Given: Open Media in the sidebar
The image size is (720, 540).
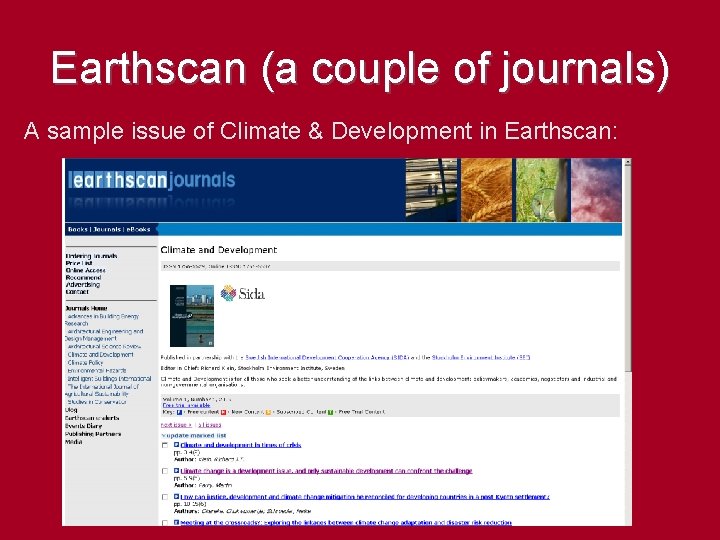Looking at the screenshot, I should (x=73, y=442).
